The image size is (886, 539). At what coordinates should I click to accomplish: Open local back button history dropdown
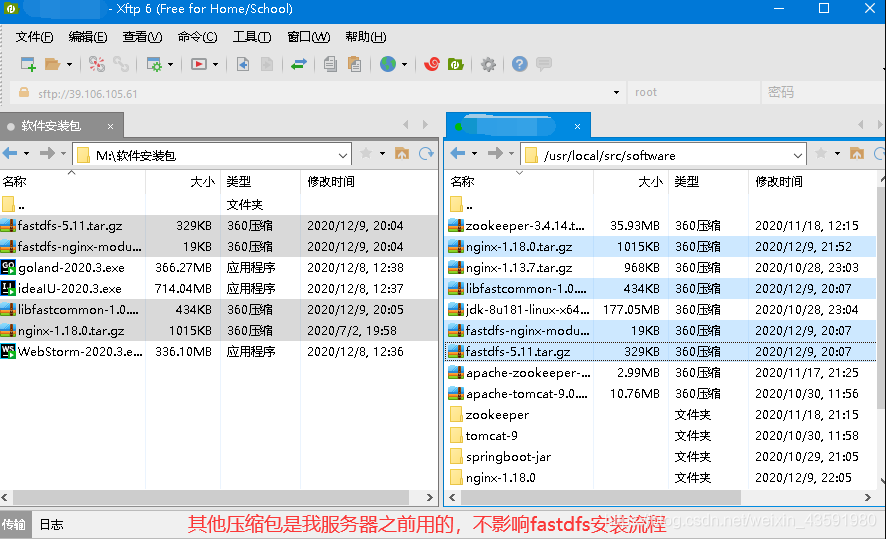click(x=27, y=153)
